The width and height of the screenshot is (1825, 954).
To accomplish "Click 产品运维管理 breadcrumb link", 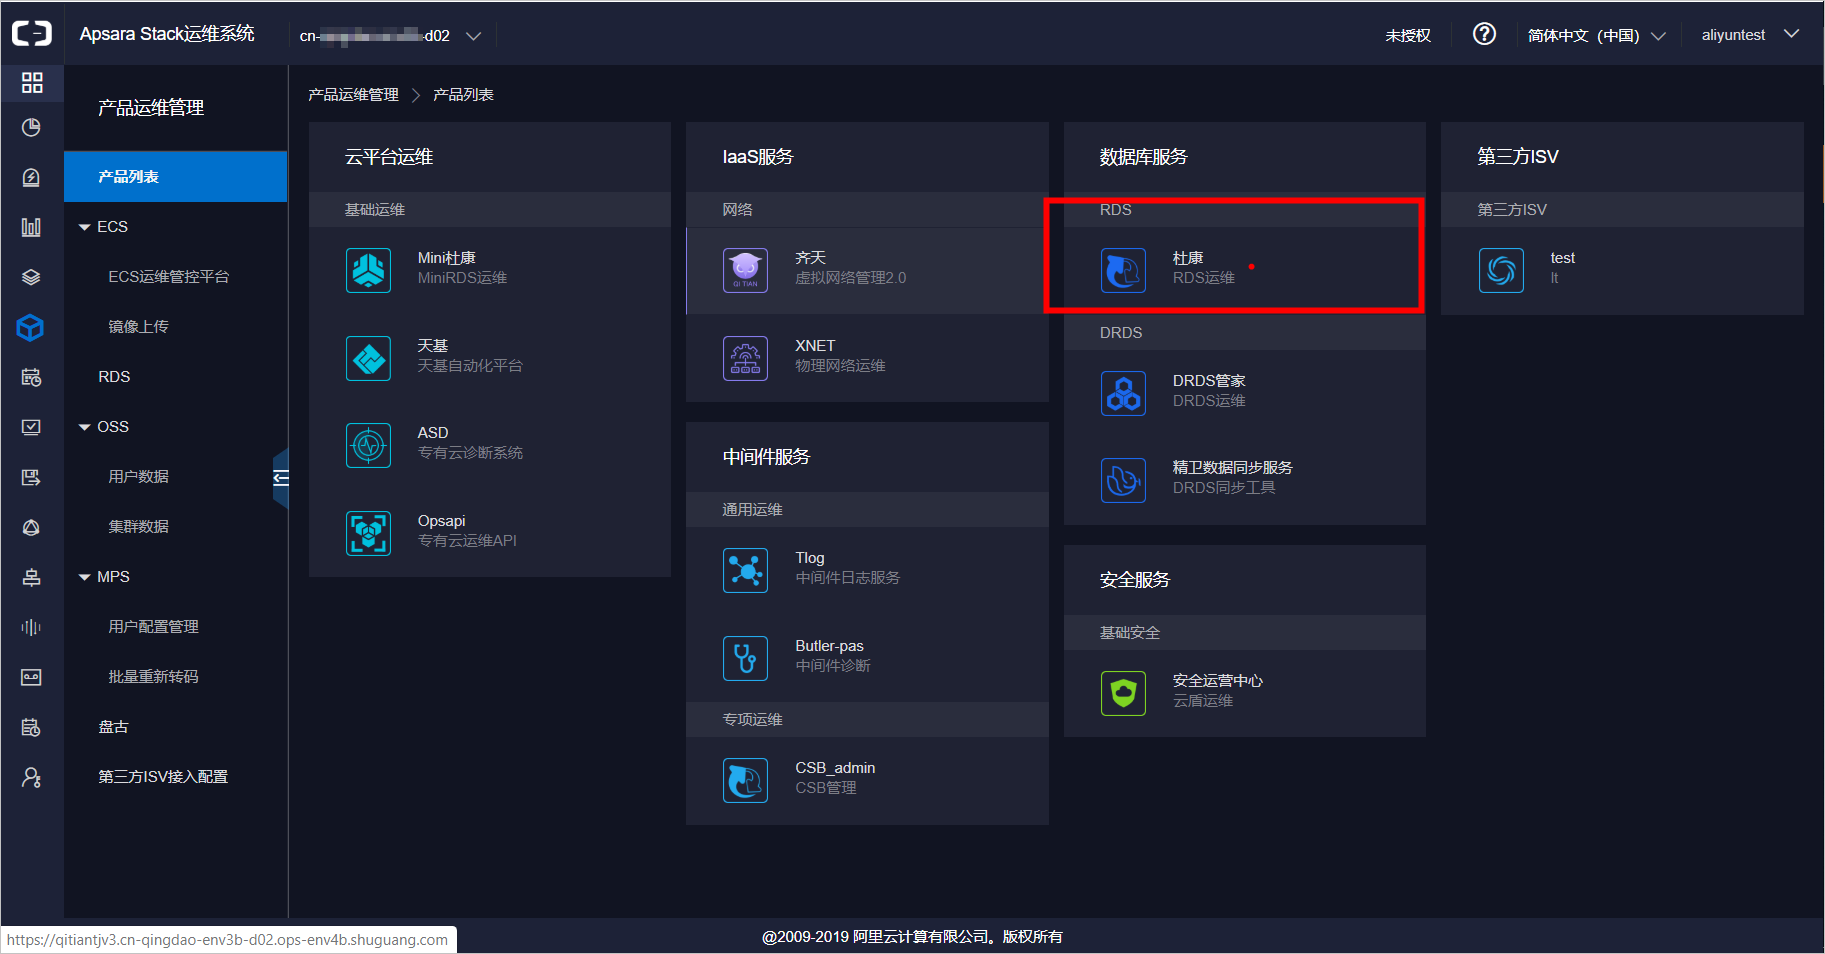I will pos(353,94).
